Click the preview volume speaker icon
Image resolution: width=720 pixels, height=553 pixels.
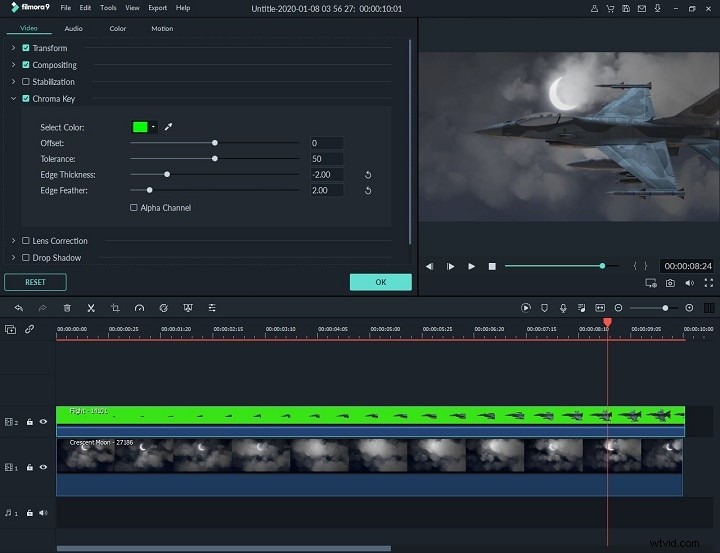point(690,283)
